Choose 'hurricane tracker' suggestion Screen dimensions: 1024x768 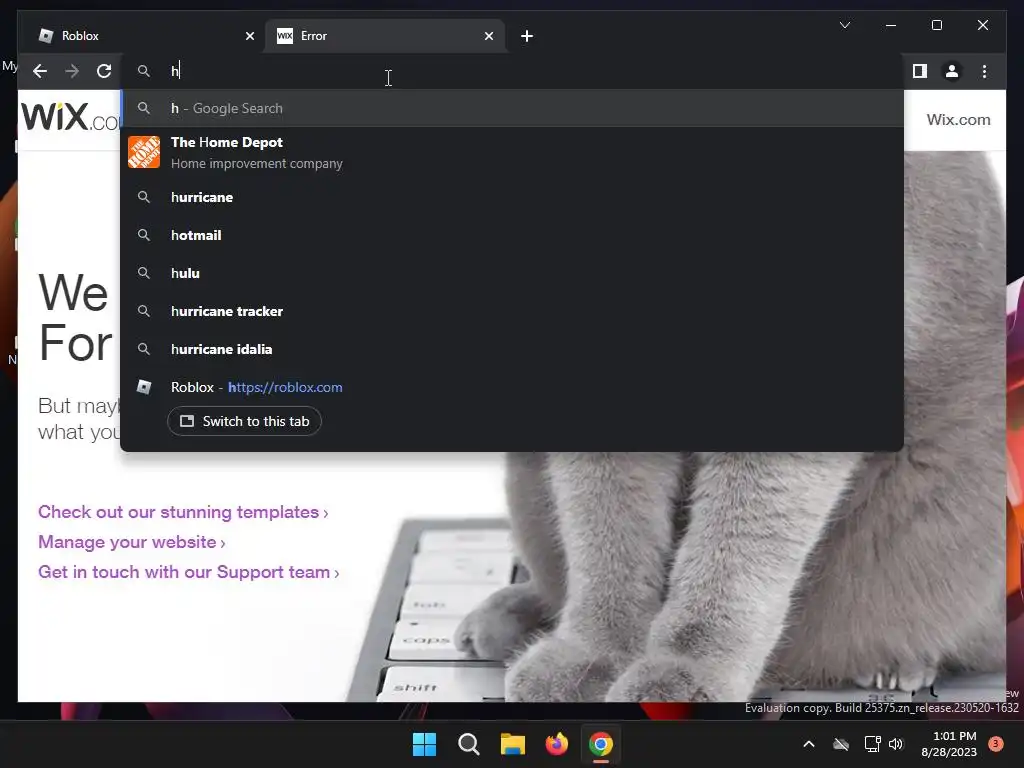(x=512, y=311)
